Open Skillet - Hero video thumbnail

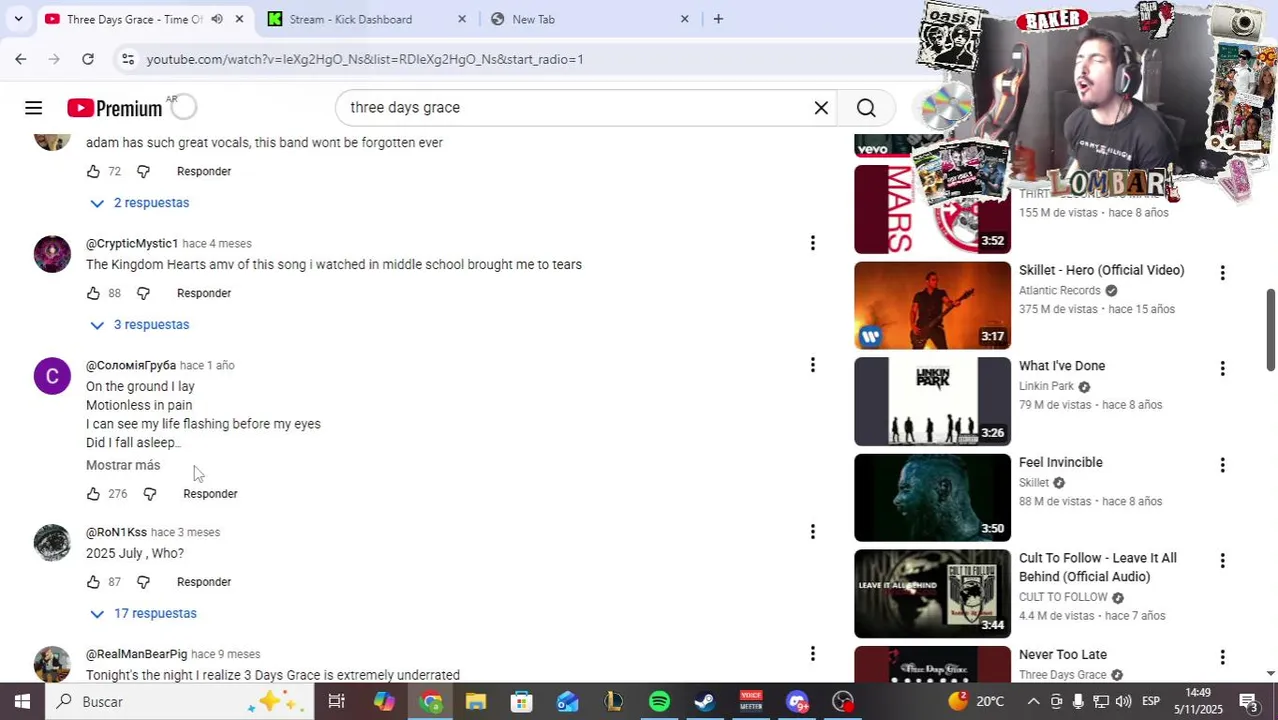point(932,306)
